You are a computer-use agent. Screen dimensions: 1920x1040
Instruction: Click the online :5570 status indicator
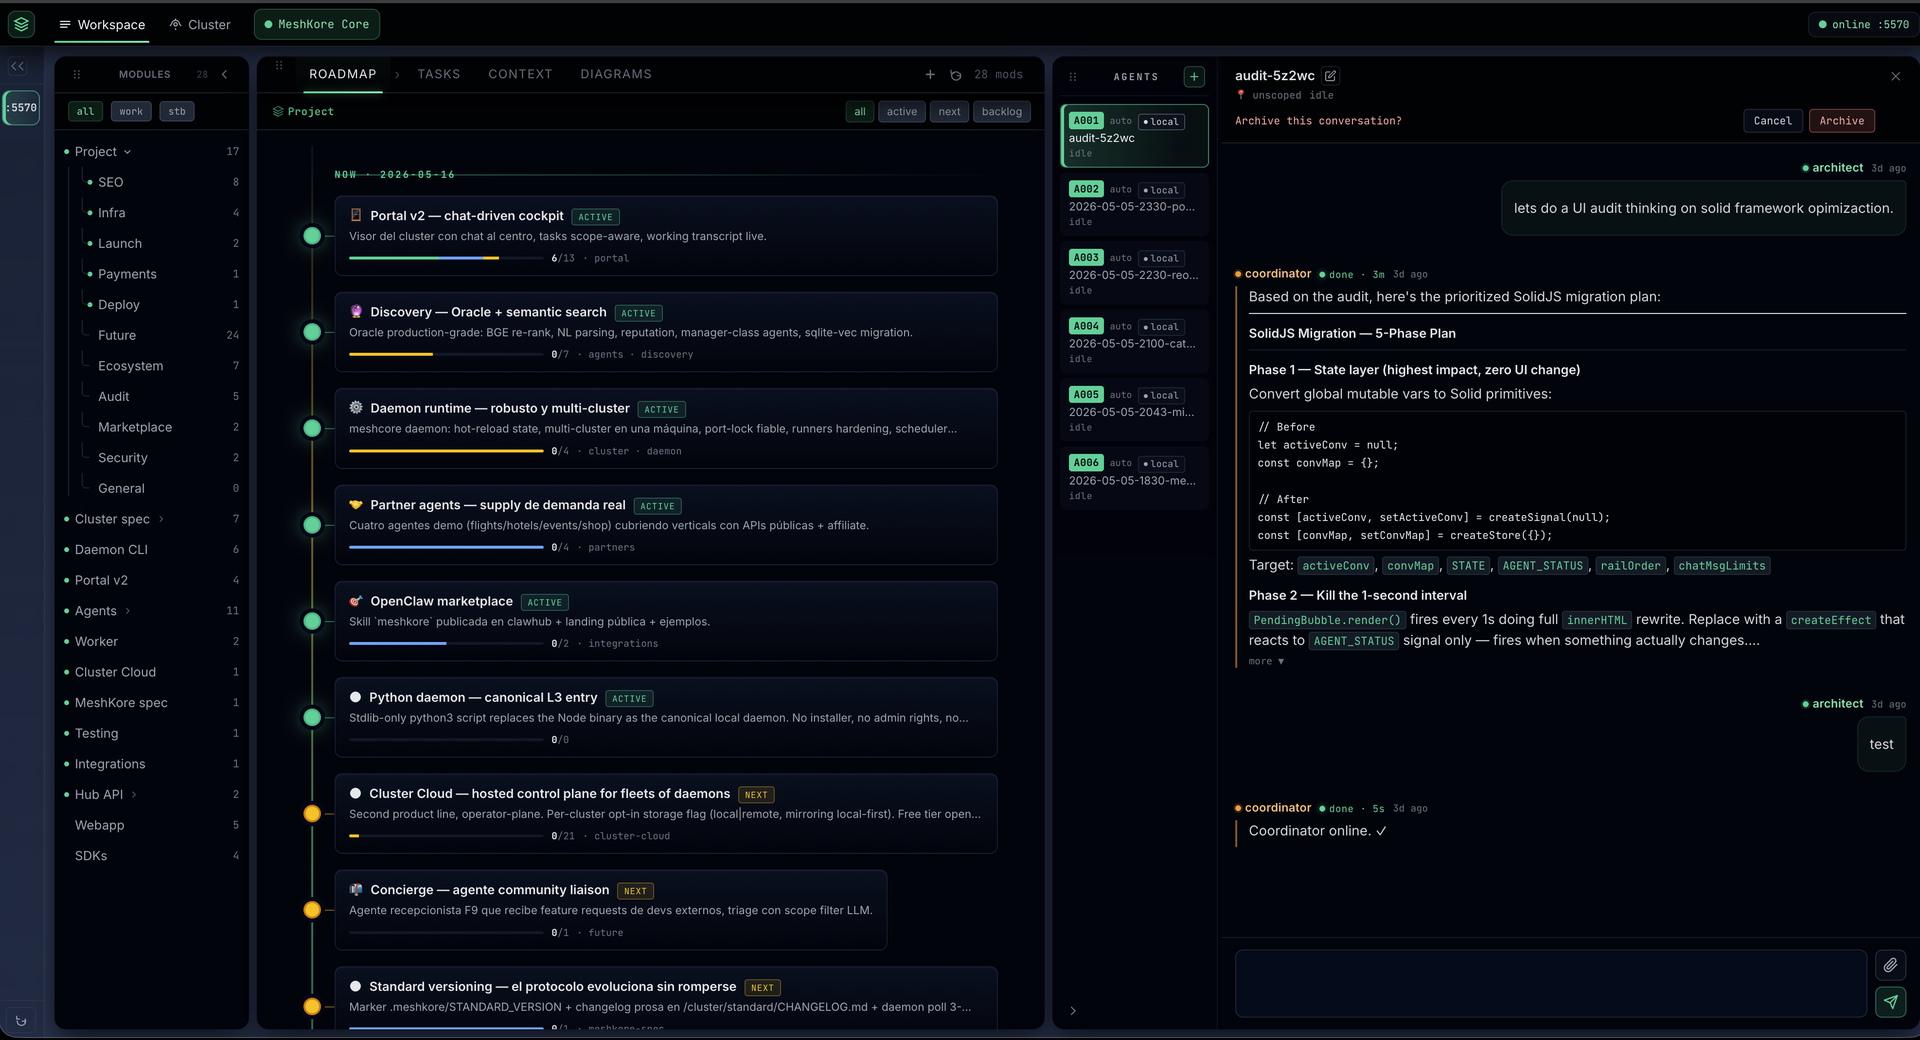(x=1862, y=24)
